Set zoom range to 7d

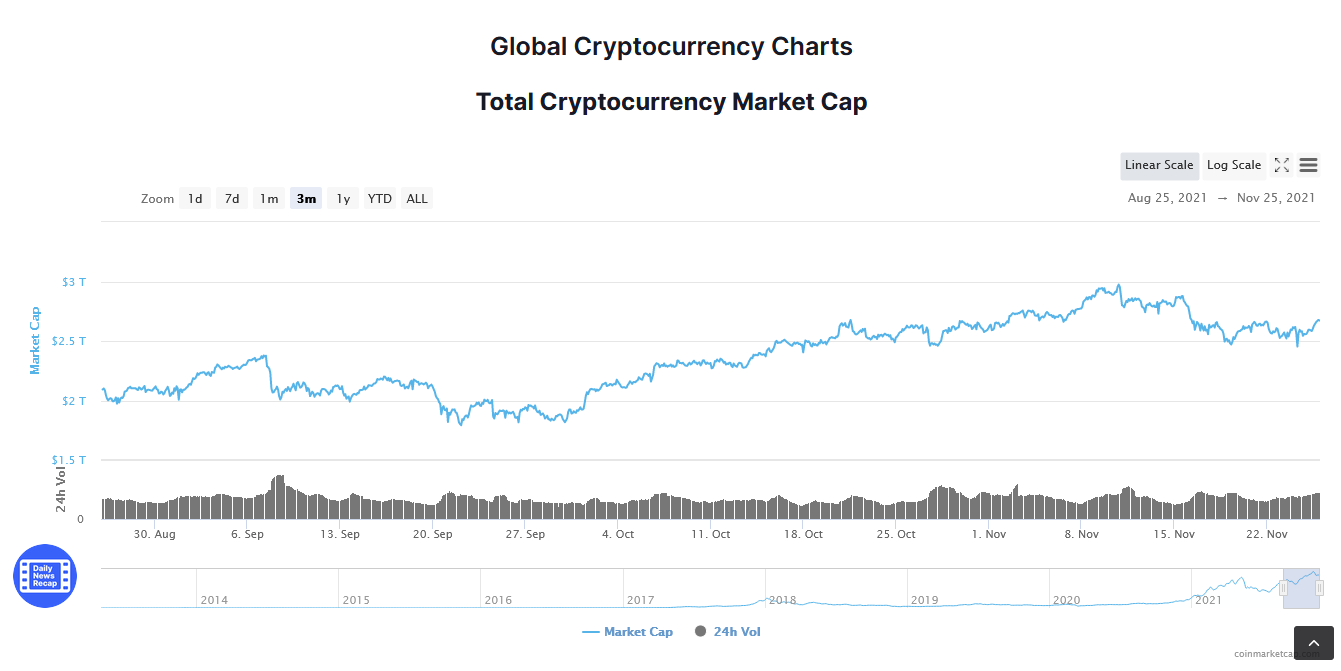[x=232, y=199]
